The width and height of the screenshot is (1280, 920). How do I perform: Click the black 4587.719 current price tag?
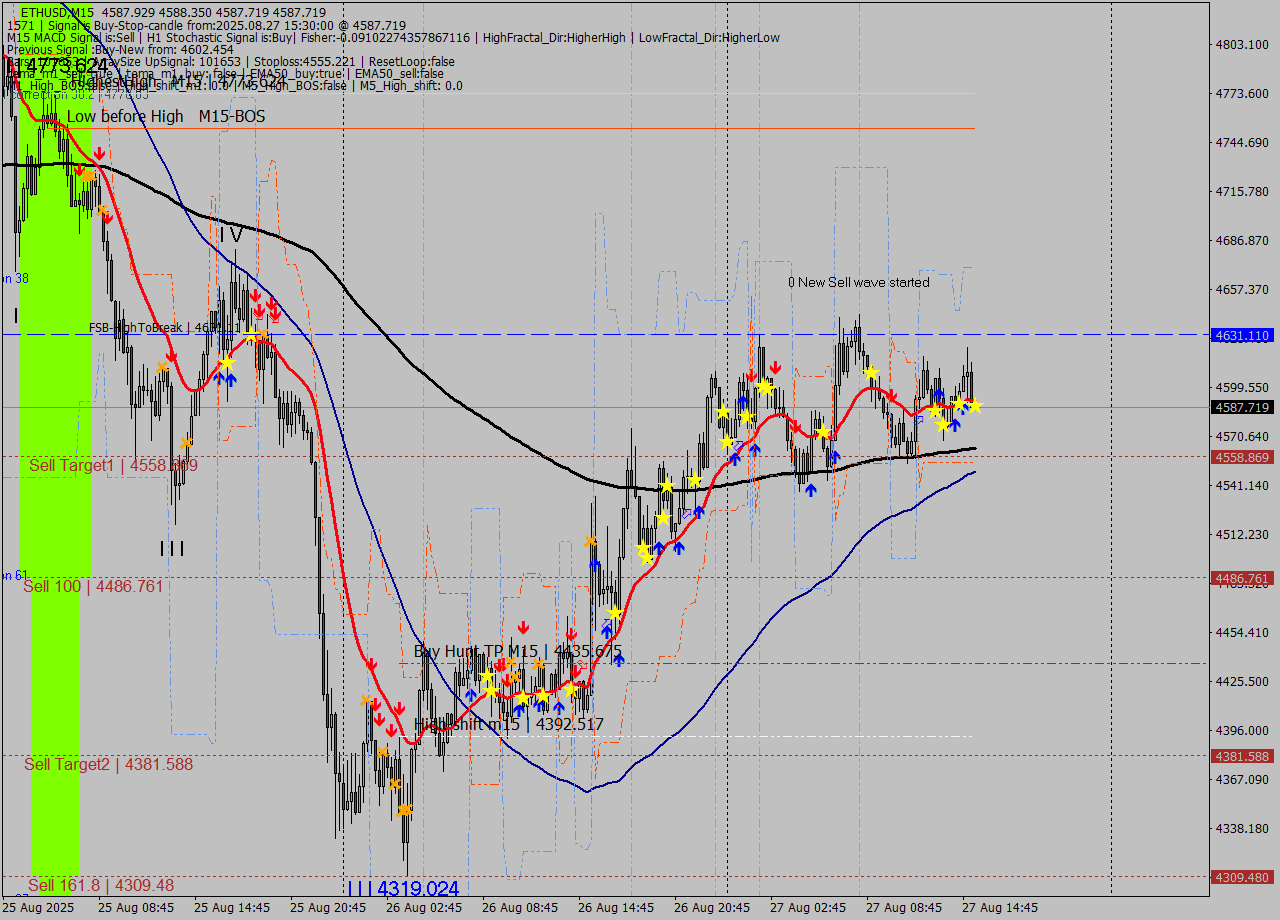1242,407
